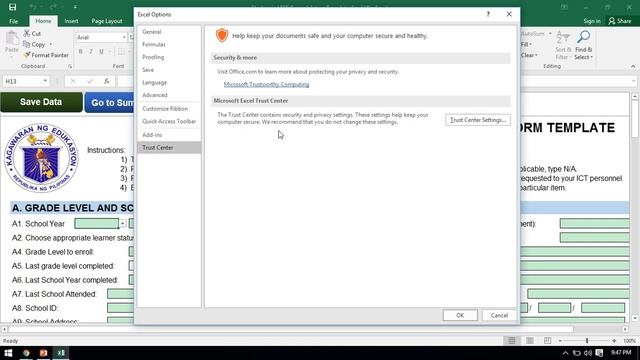Click the Sort & Filter icon

(563, 38)
